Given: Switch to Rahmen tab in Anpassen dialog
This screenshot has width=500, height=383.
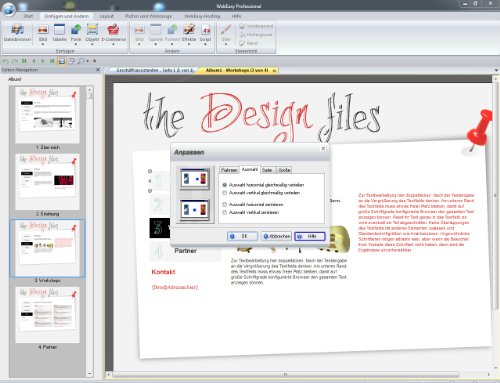Looking at the screenshot, I should click(229, 170).
